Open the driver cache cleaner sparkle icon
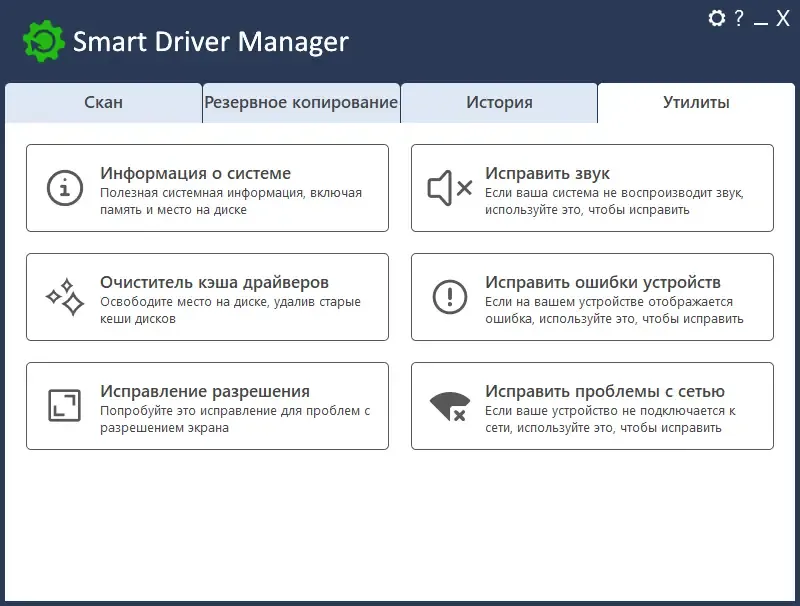 pyautogui.click(x=64, y=296)
